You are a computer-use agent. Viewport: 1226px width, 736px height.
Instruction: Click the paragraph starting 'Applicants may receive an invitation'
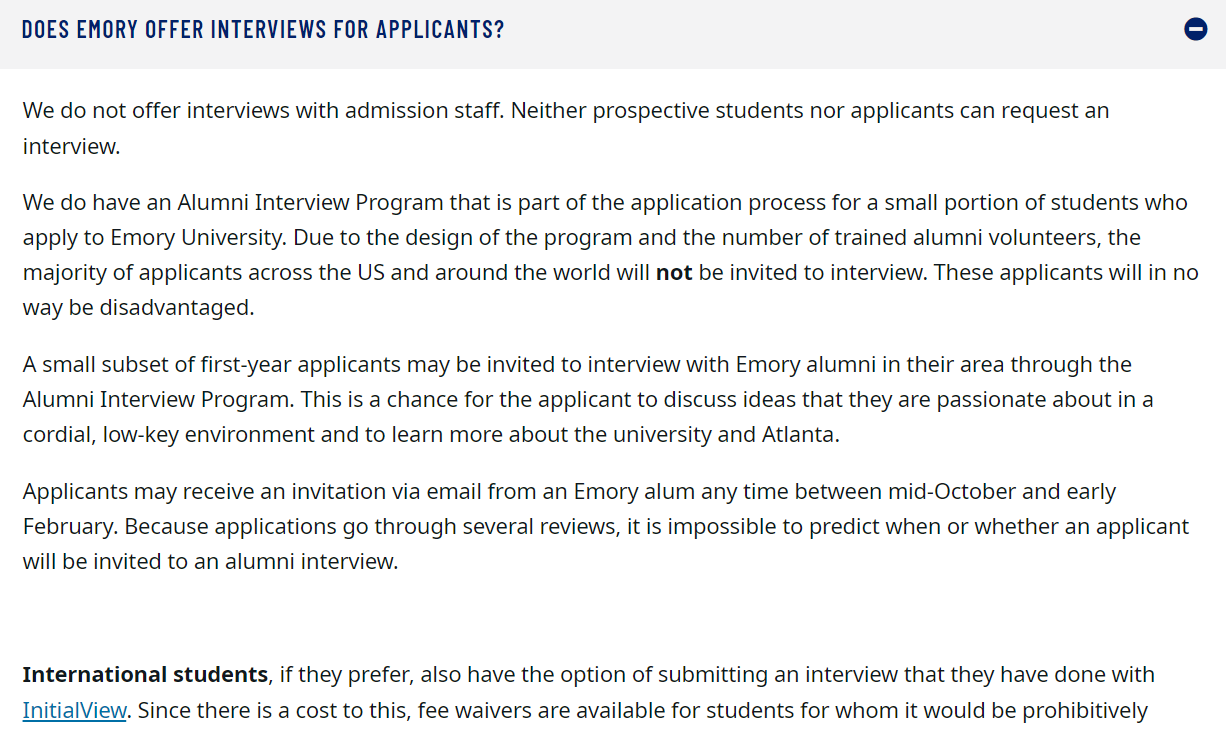606,527
